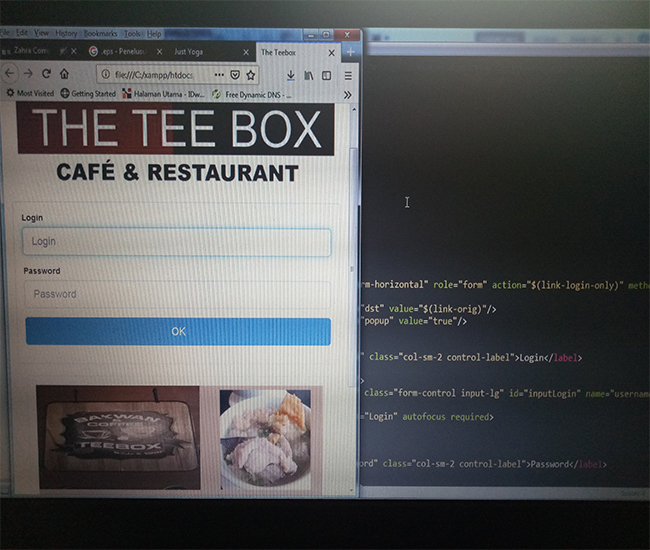
Task: Open the History menu
Action: click(x=66, y=33)
